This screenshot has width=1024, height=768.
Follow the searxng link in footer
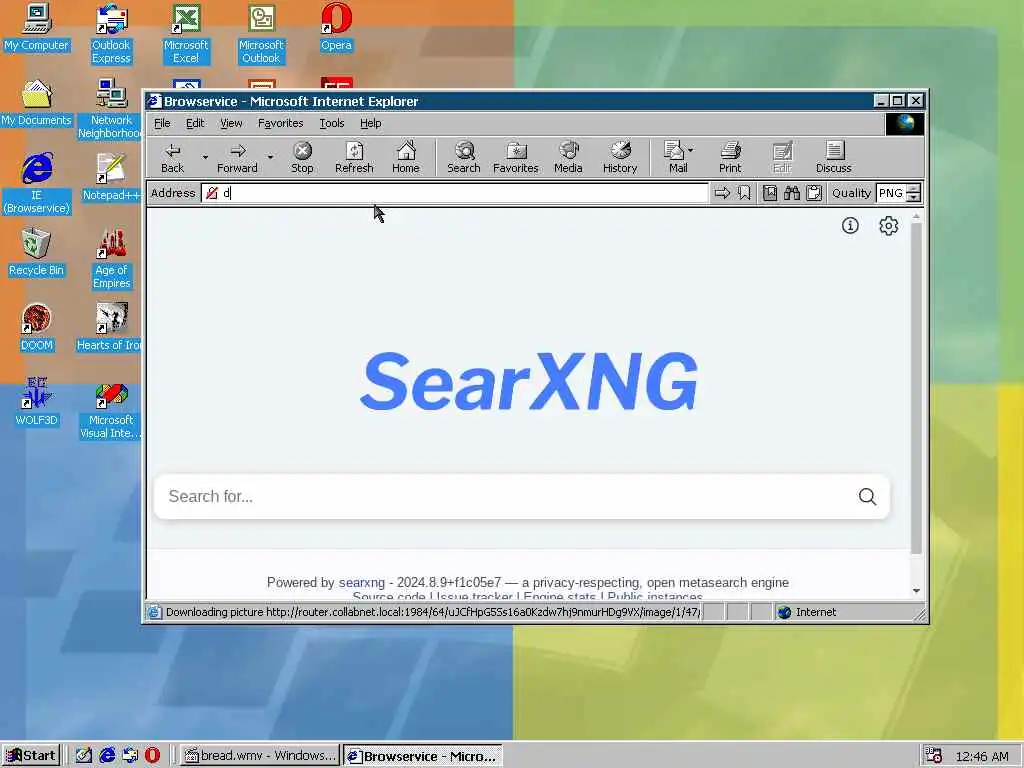362,583
